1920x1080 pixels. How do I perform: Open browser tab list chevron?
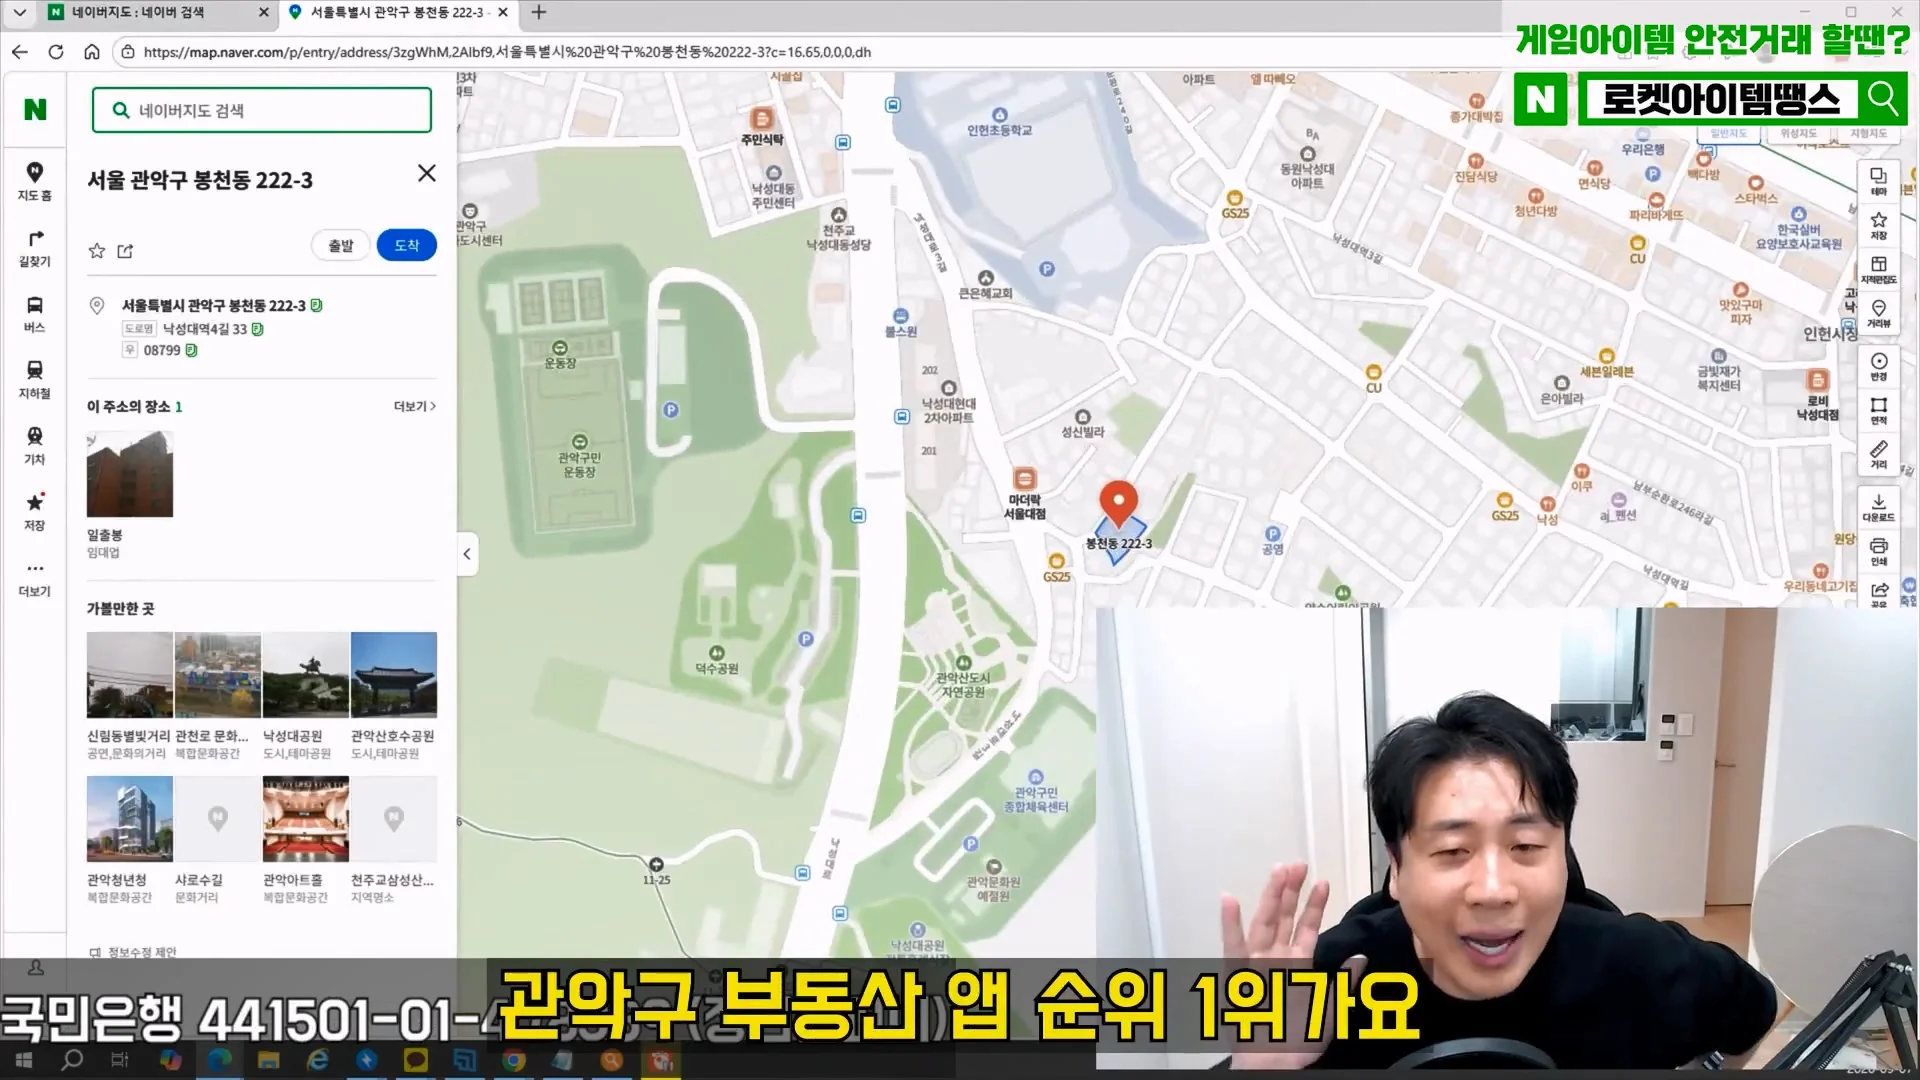19,12
